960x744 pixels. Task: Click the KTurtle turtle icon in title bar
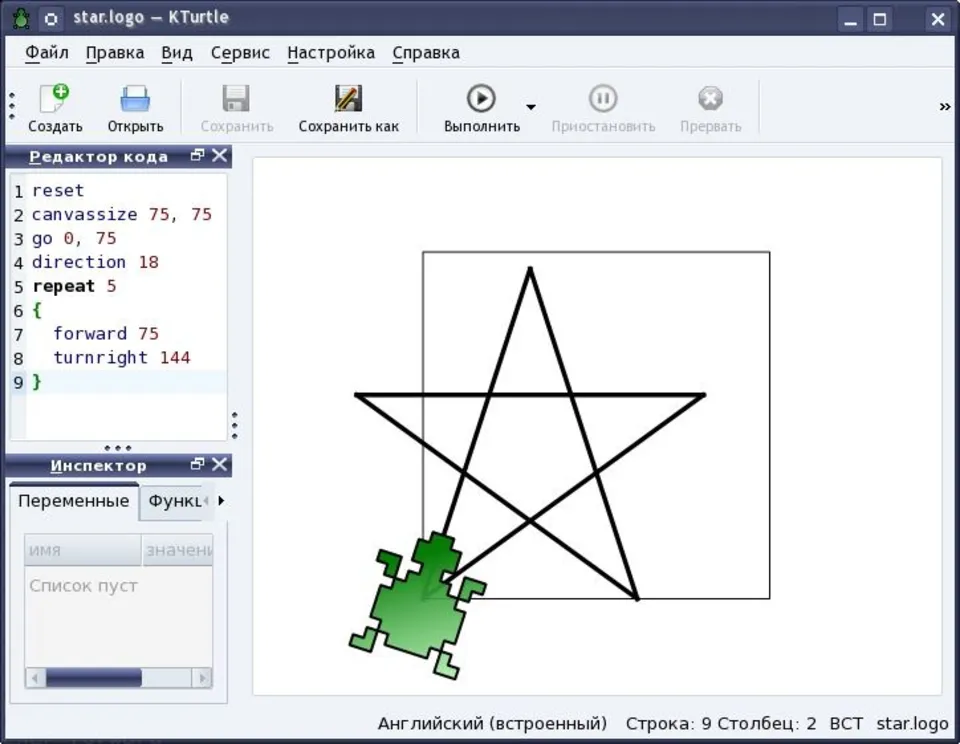[x=21, y=18]
